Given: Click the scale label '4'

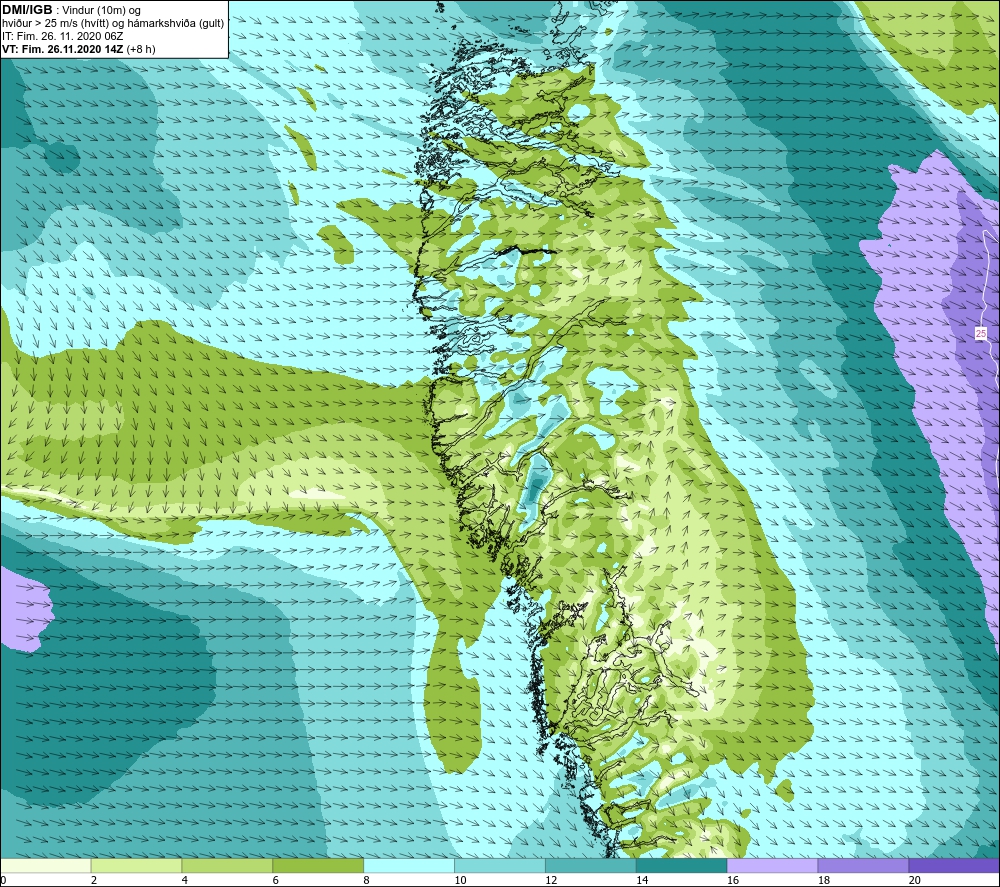Looking at the screenshot, I should (184, 880).
